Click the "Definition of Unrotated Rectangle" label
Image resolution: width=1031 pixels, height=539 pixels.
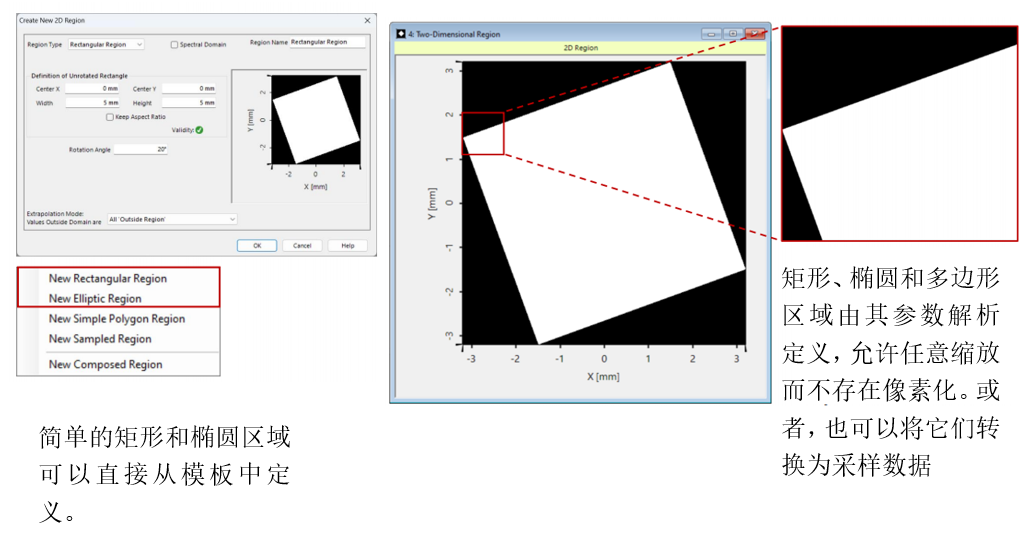[x=80, y=76]
